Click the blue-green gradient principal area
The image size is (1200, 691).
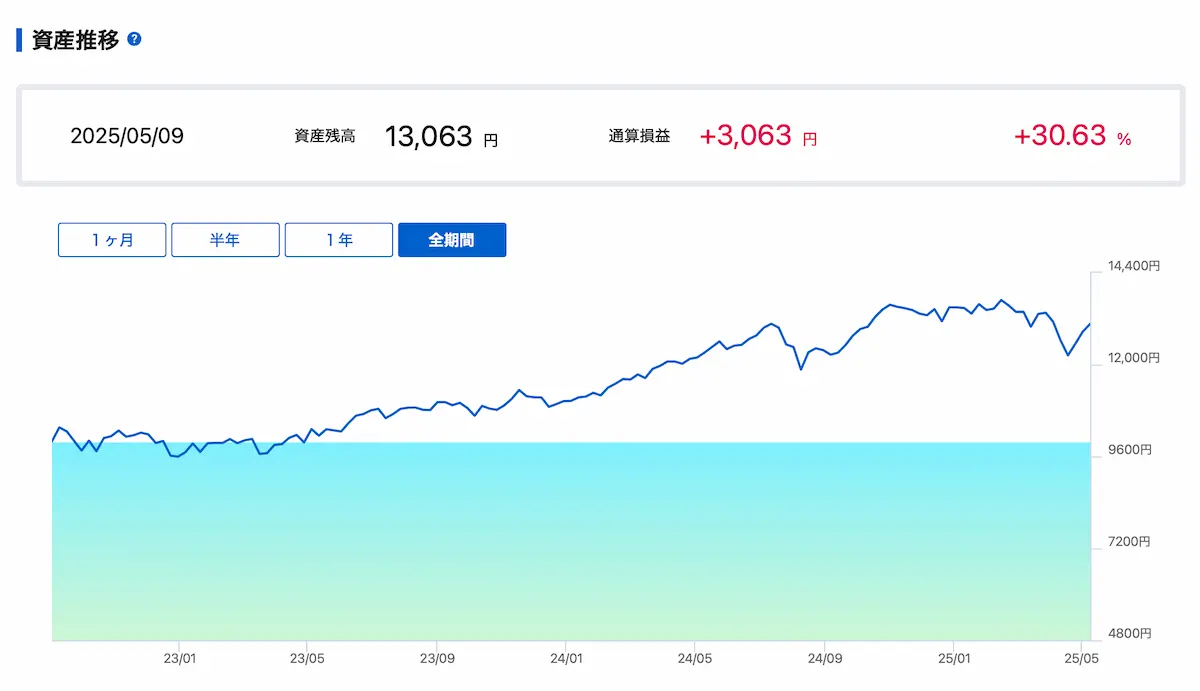pyautogui.click(x=570, y=545)
